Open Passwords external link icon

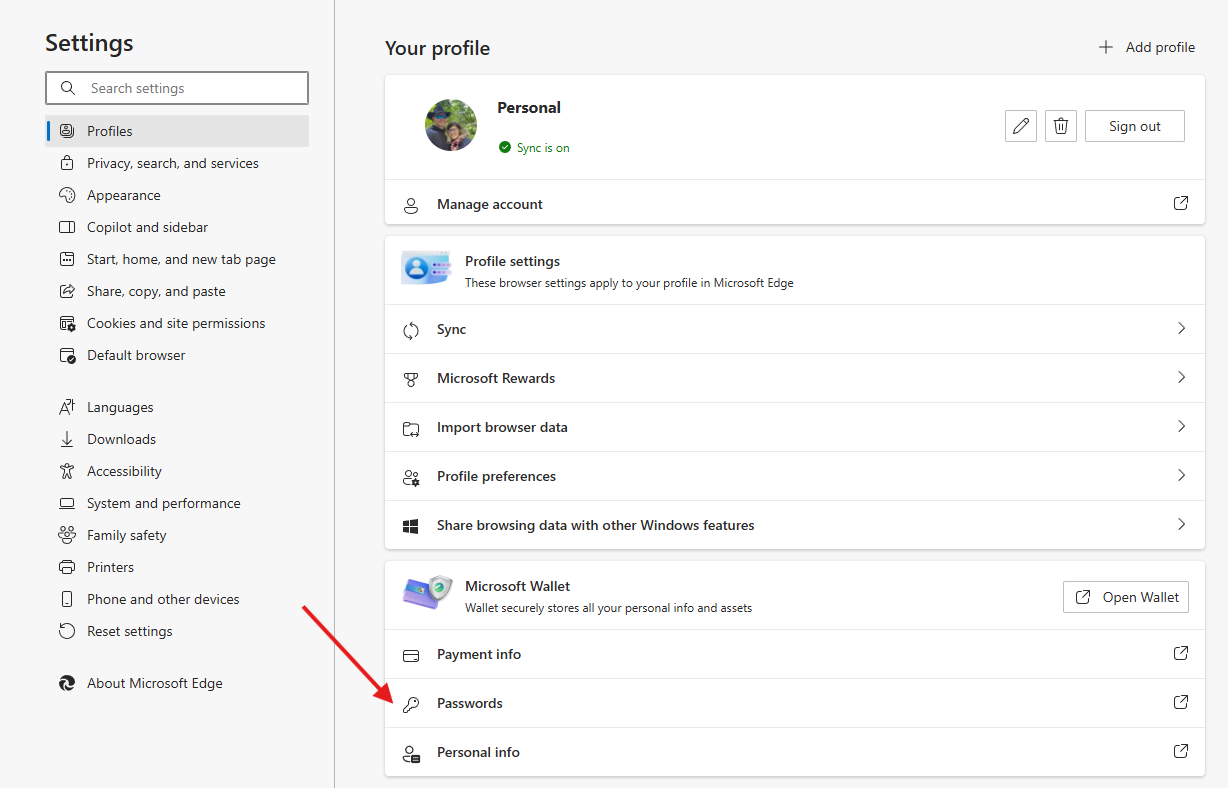click(x=1181, y=702)
